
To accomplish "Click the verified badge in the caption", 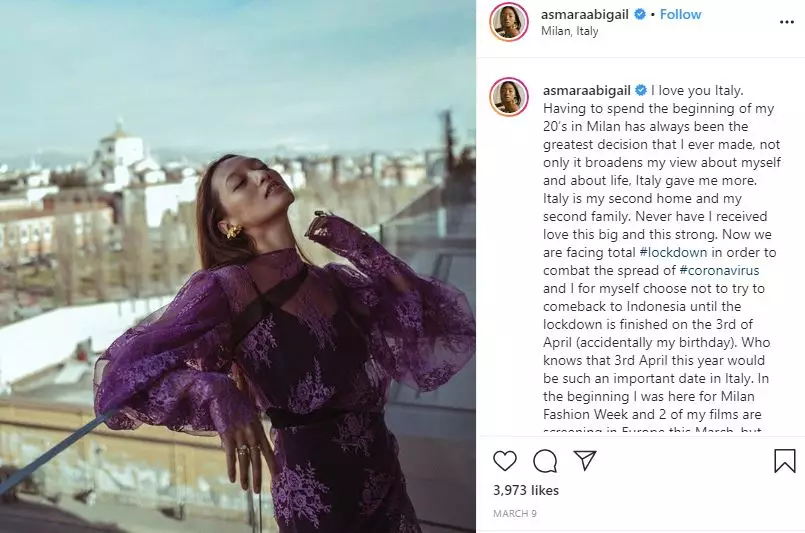I will click(641, 90).
